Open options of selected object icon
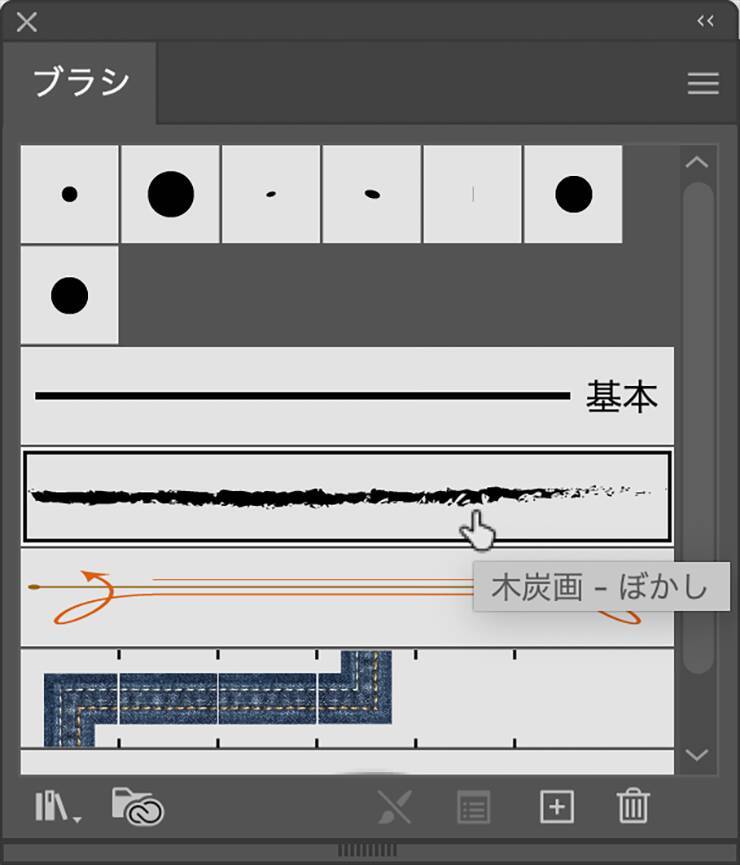Image resolution: width=740 pixels, height=865 pixels. 473,808
